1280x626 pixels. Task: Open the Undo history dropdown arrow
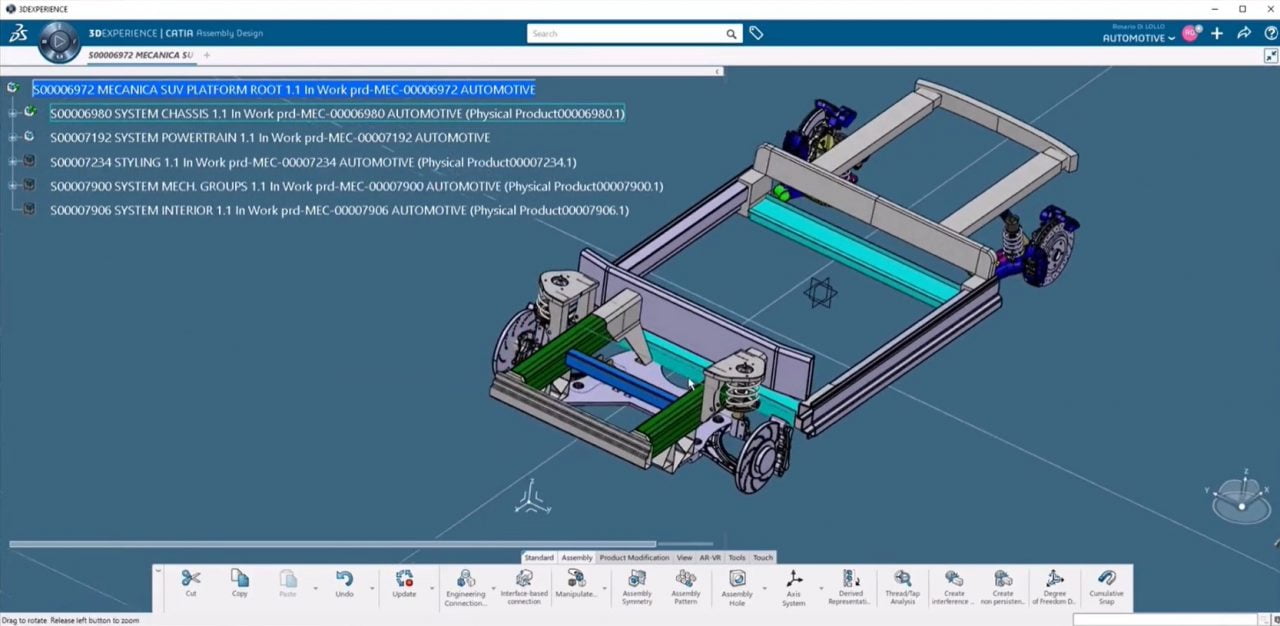tap(372, 589)
